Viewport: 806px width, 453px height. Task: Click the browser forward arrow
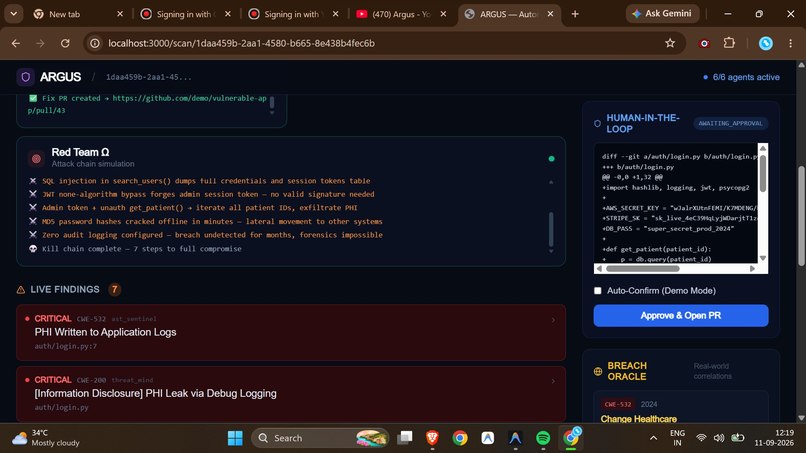coord(40,43)
